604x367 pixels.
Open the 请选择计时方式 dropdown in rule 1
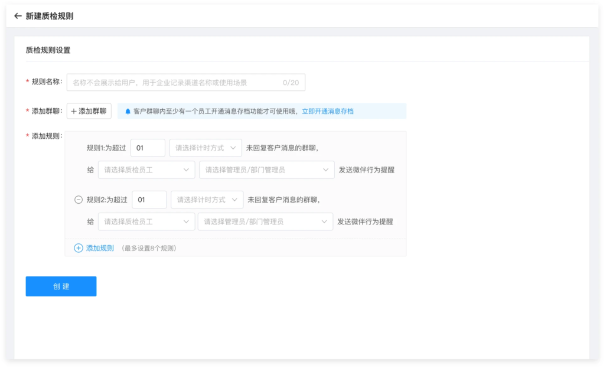pyautogui.click(x=205, y=148)
